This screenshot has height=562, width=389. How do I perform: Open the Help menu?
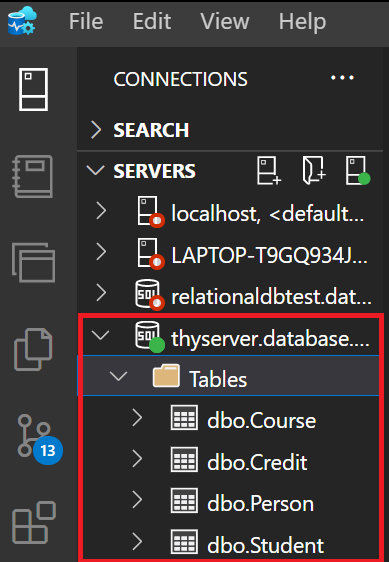pyautogui.click(x=303, y=22)
